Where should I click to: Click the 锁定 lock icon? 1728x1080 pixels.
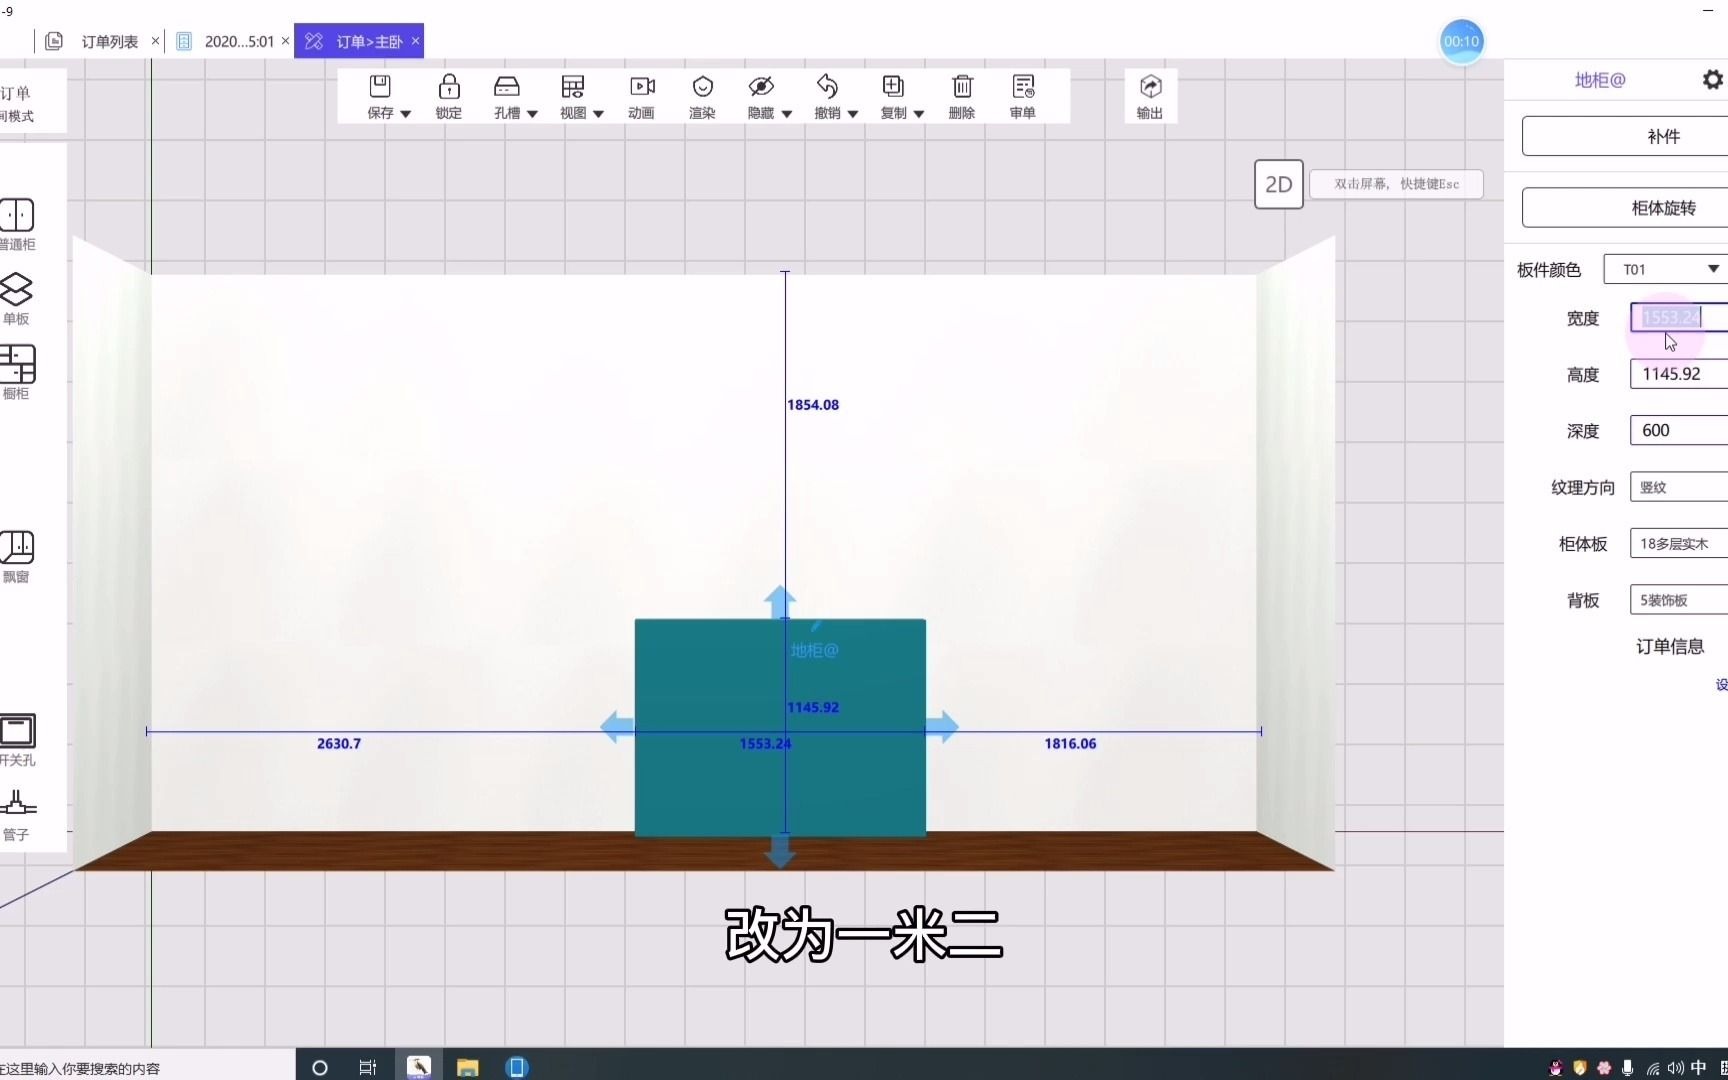tap(449, 86)
